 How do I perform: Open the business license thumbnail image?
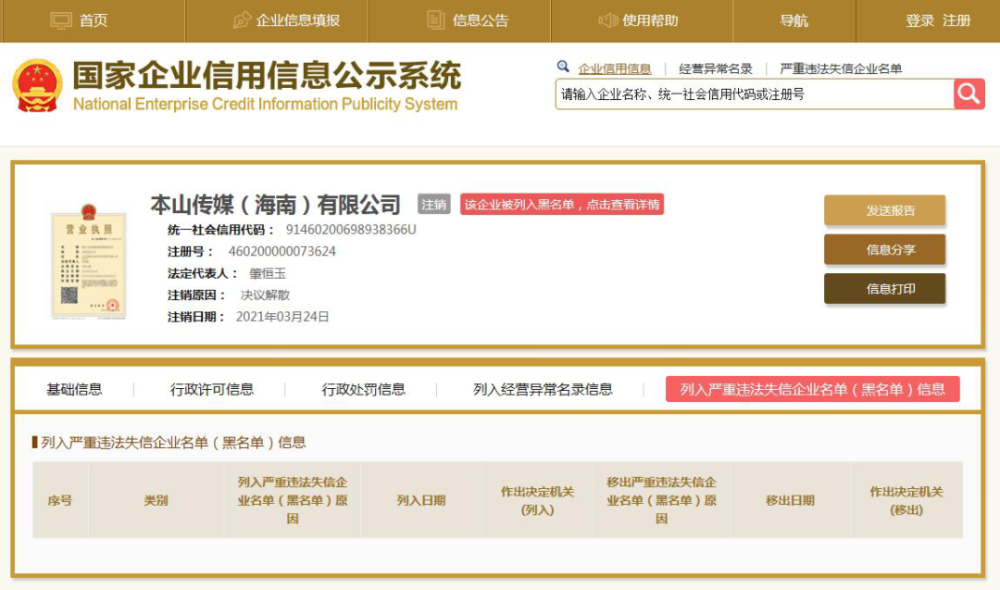(89, 262)
